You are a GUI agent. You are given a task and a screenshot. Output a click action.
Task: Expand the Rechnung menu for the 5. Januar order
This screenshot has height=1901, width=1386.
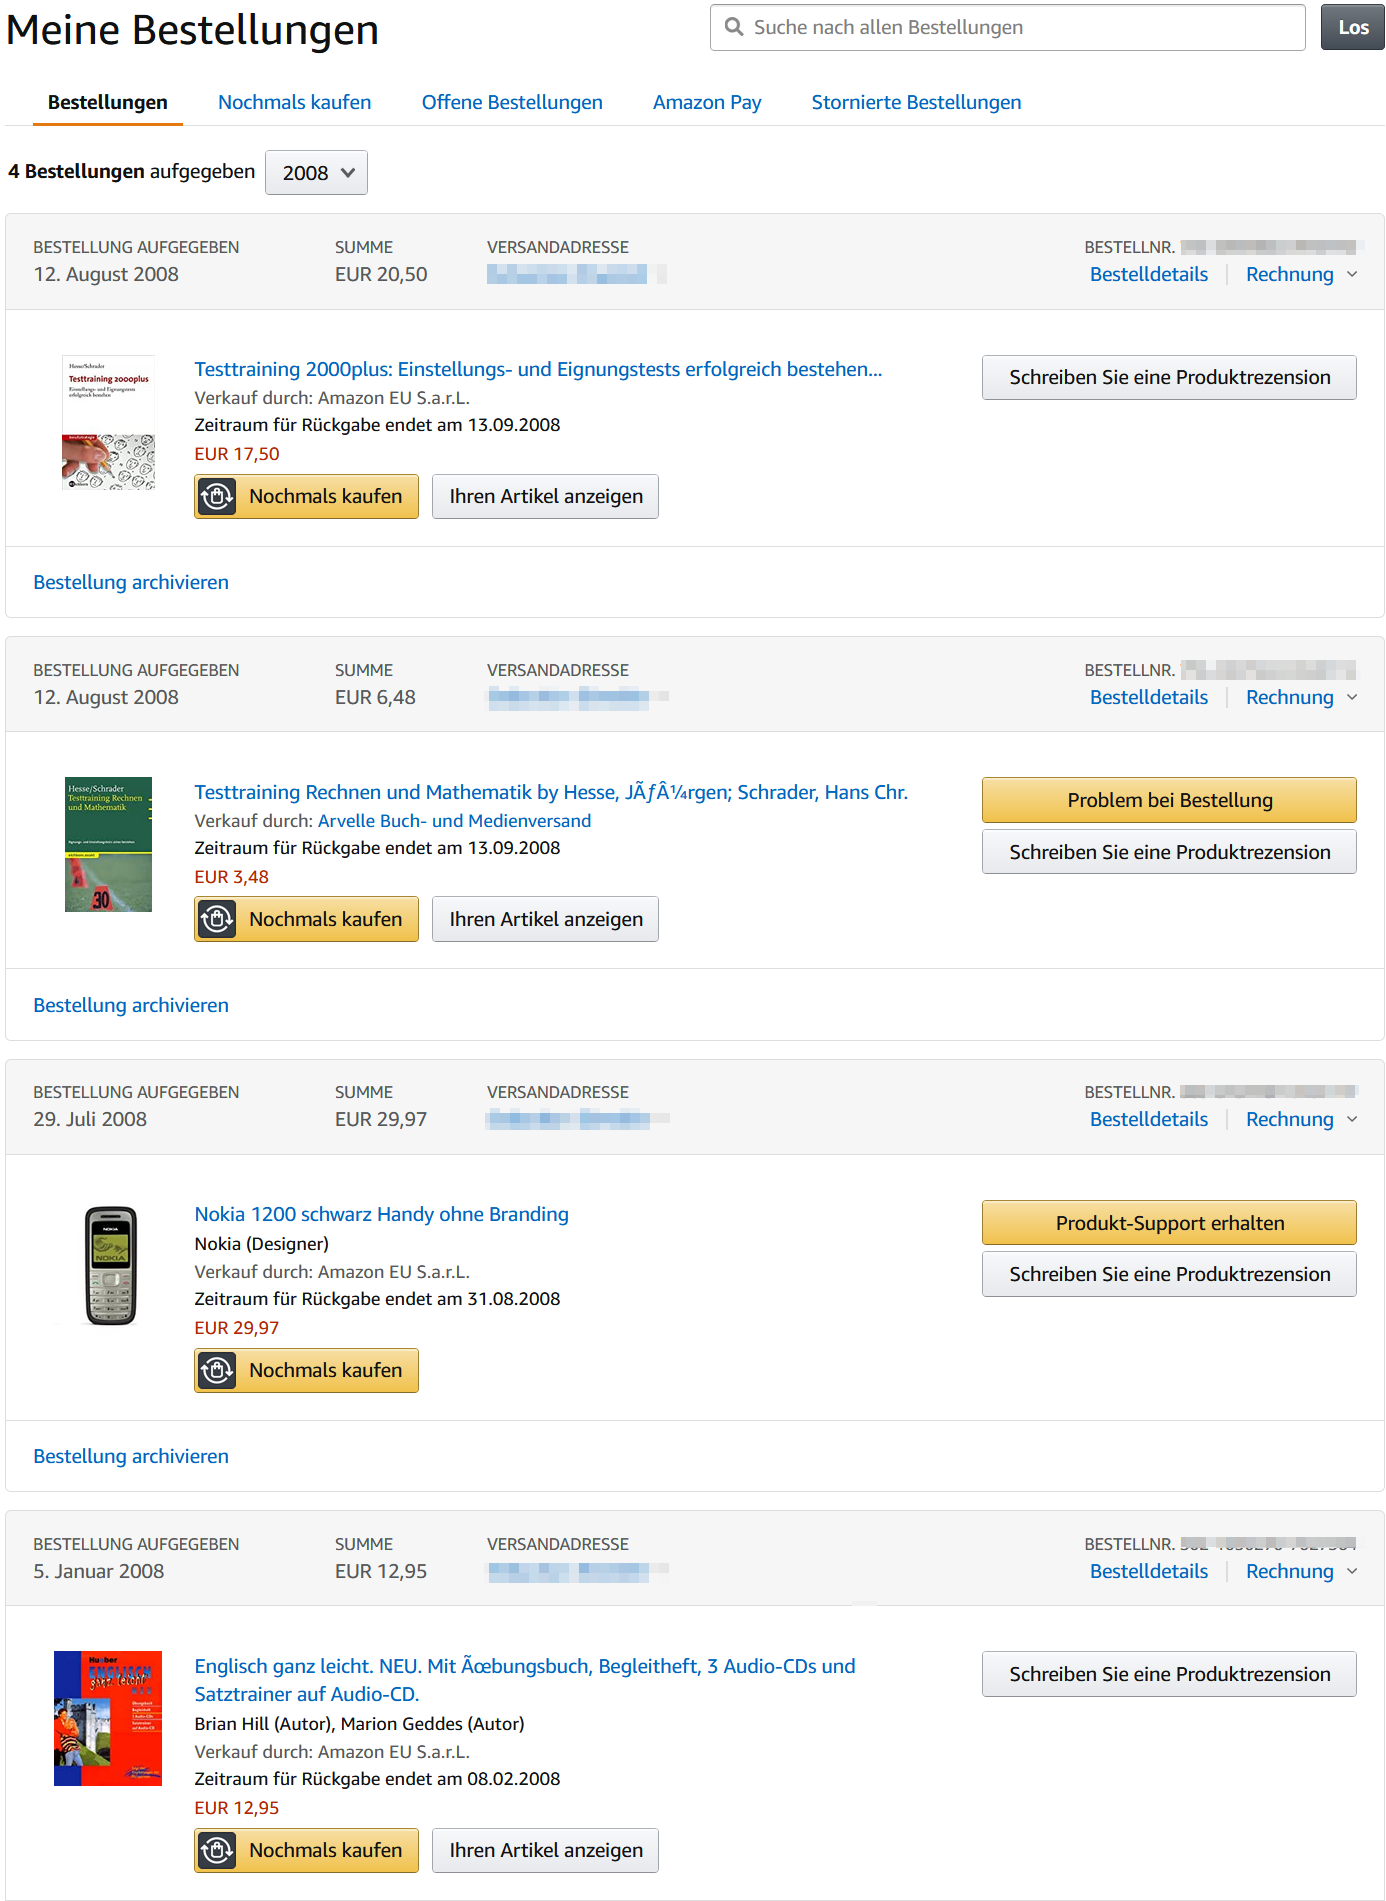1302,1571
